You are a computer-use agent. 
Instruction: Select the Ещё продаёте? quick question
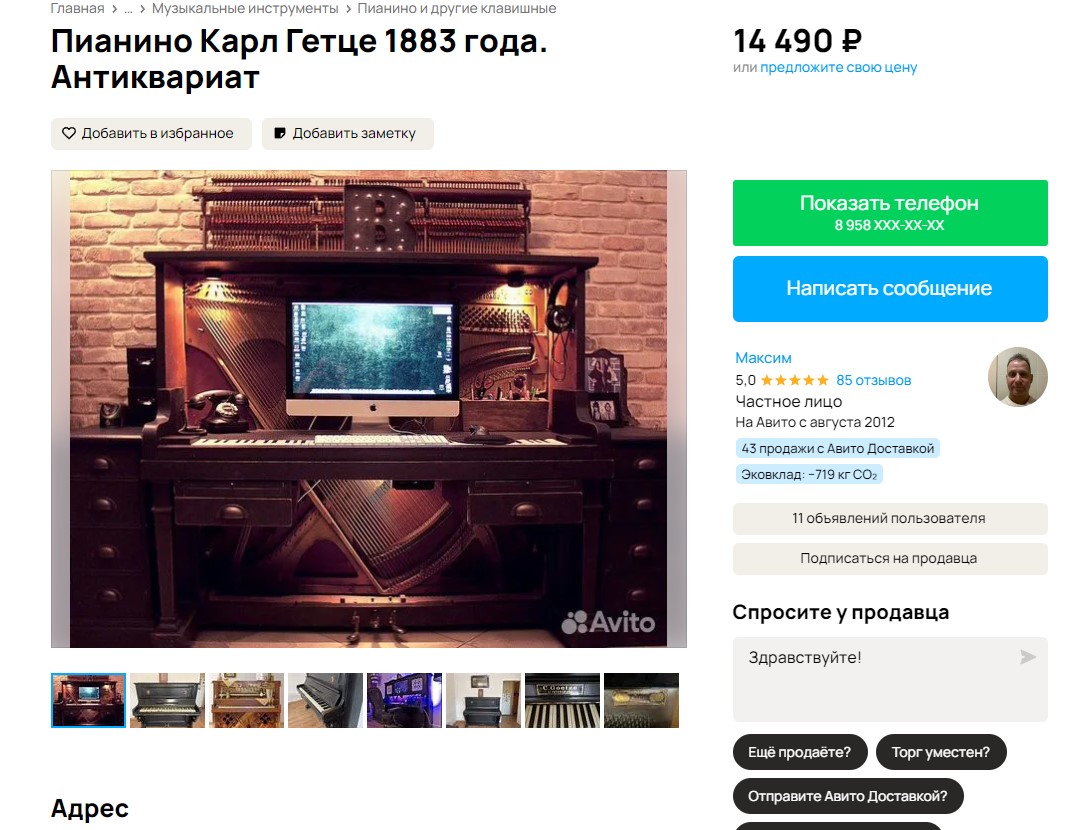coord(800,752)
